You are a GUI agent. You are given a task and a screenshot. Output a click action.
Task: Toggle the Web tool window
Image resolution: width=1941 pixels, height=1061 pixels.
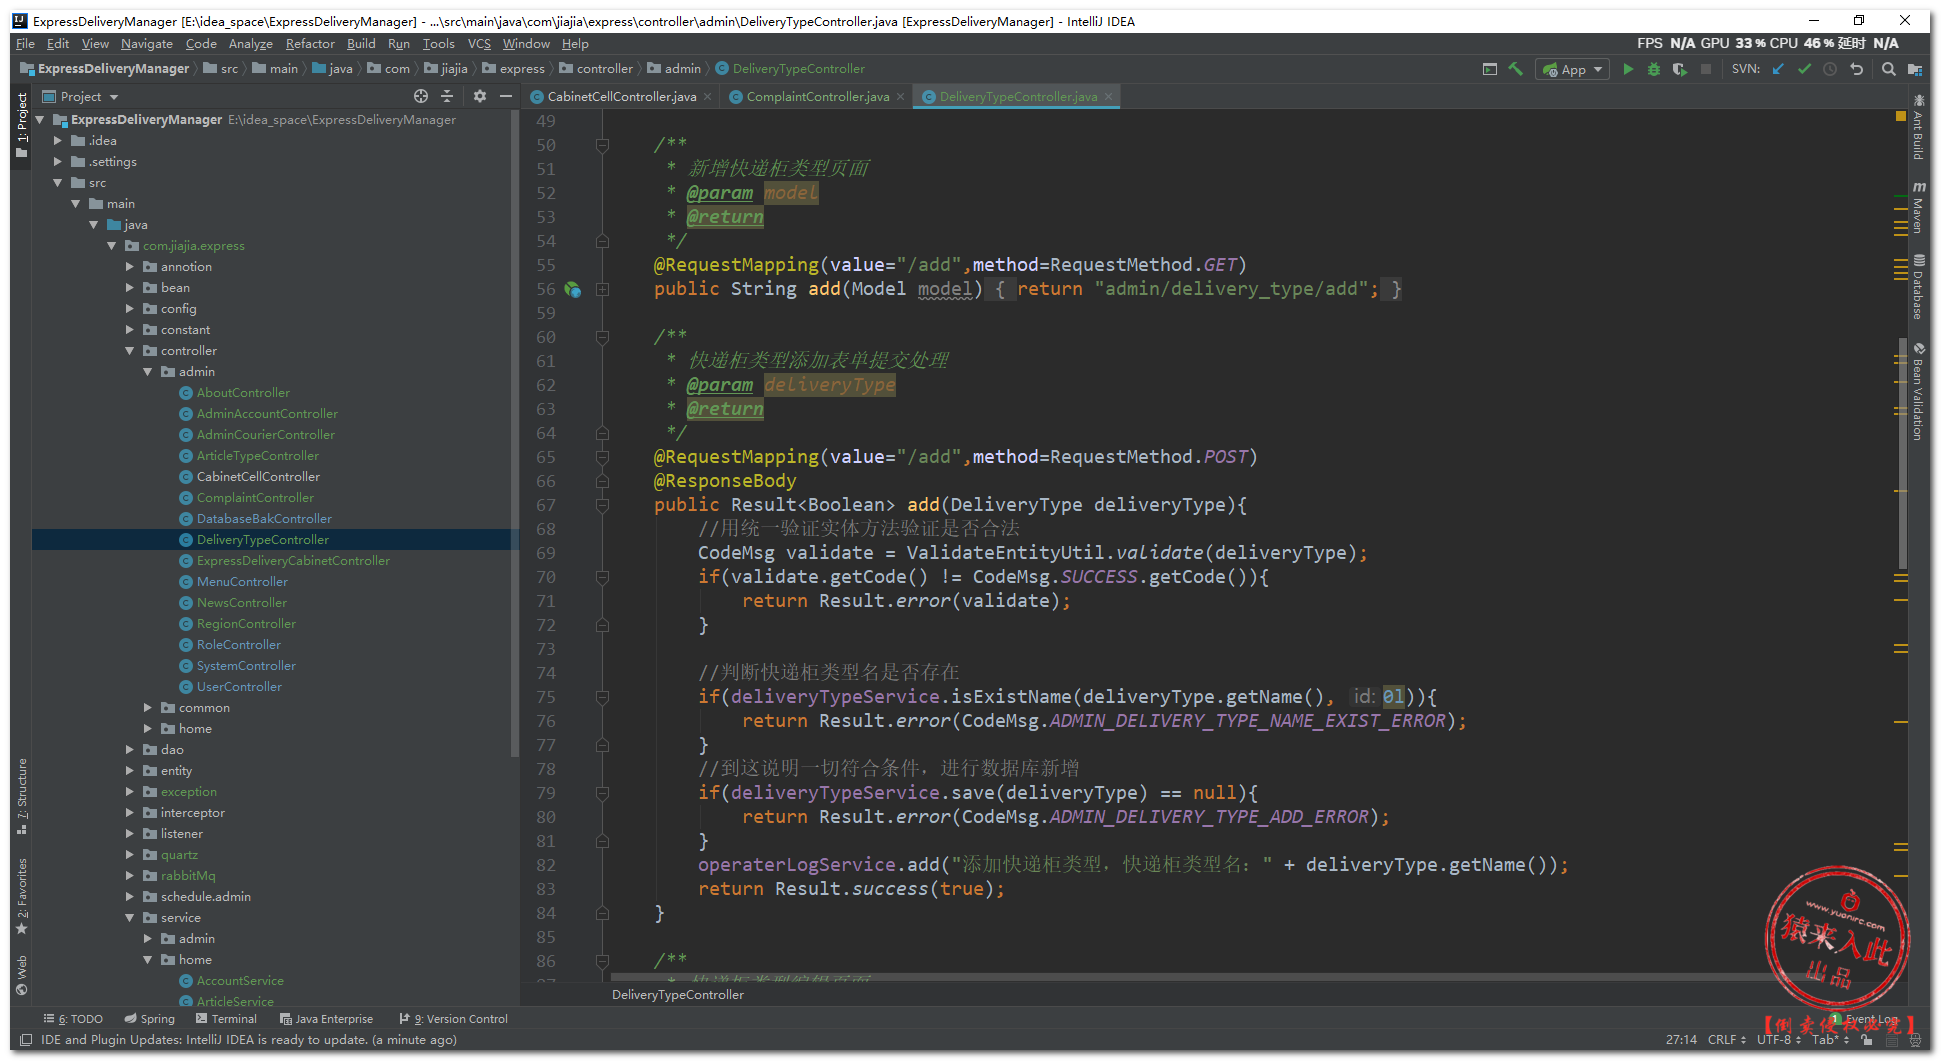click(22, 975)
